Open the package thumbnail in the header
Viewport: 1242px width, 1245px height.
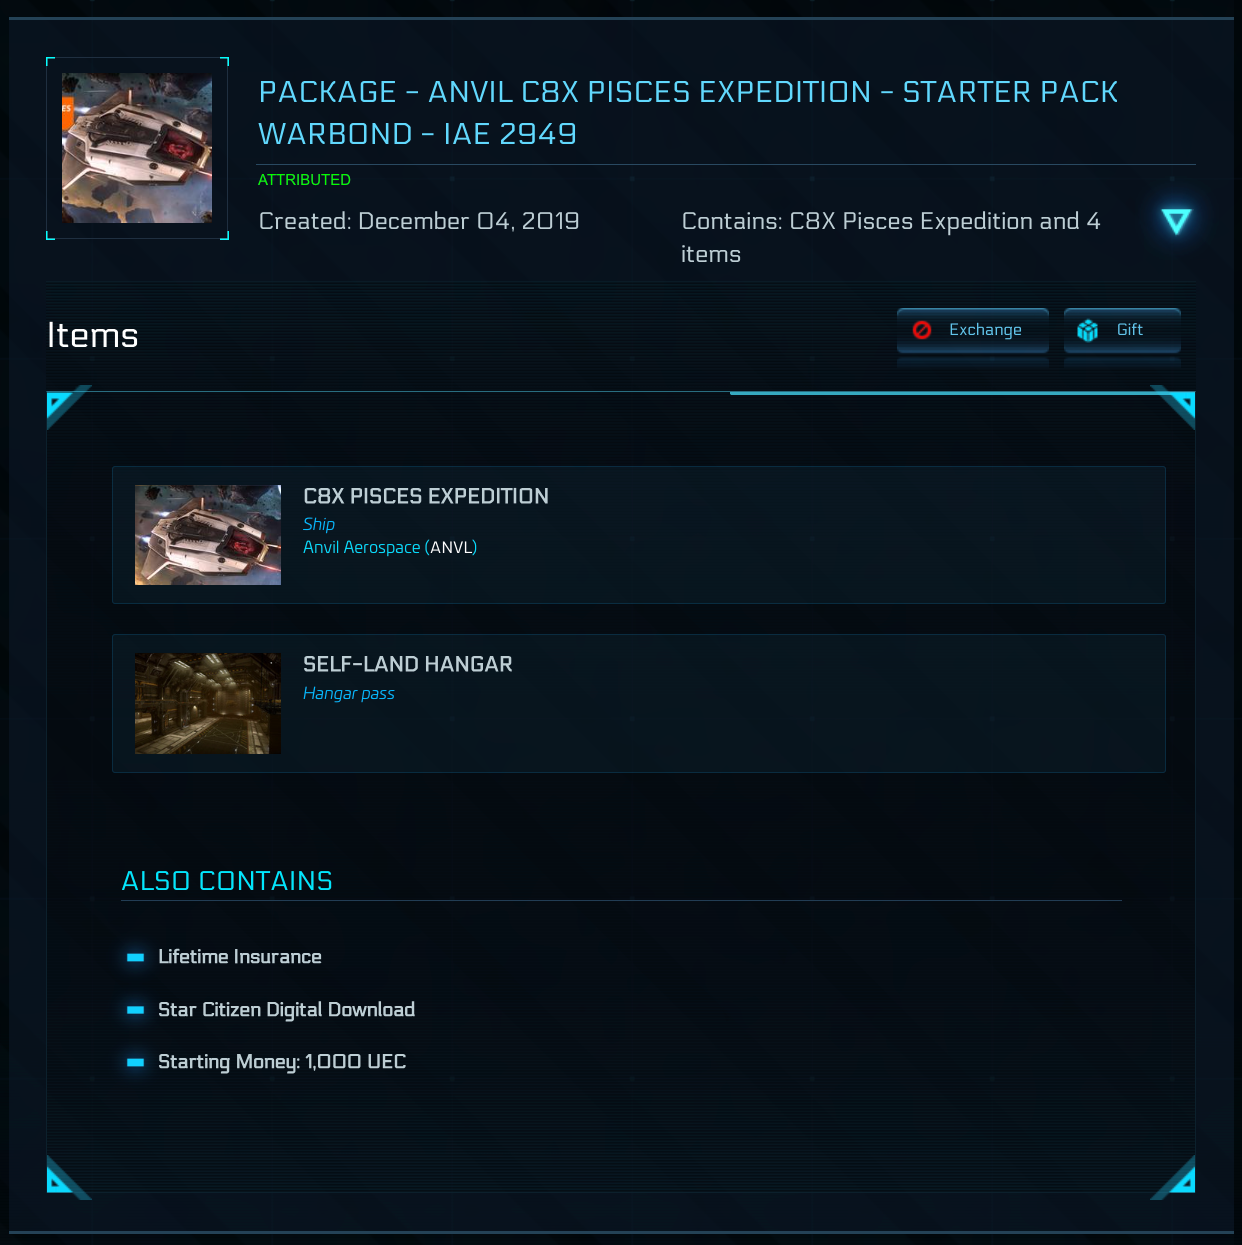coord(137,148)
